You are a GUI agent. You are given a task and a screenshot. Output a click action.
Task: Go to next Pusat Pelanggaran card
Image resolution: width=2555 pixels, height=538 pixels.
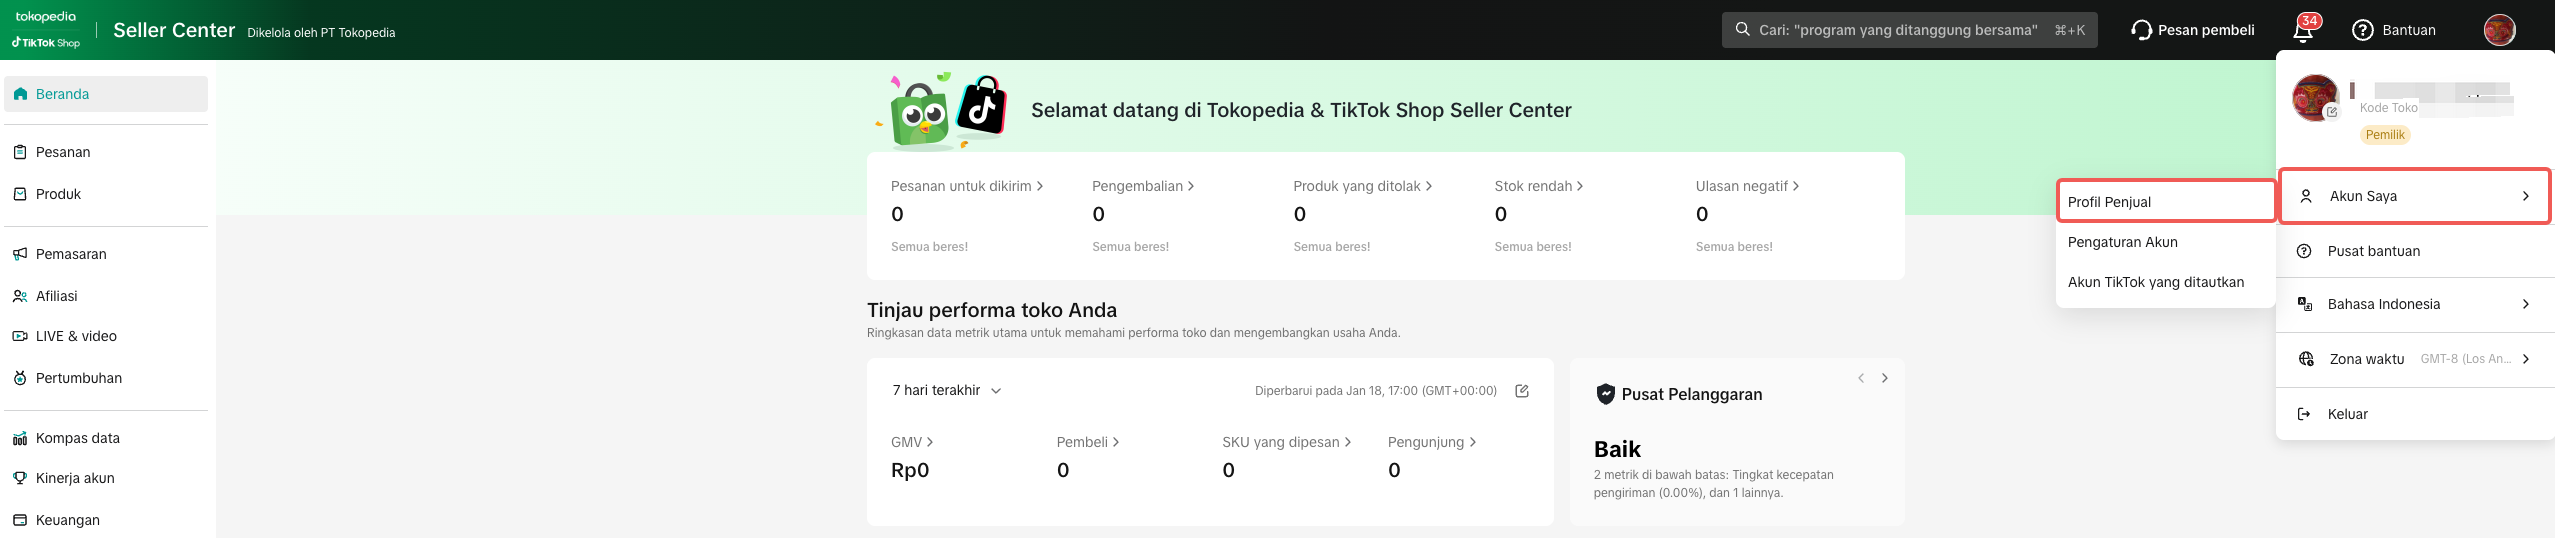point(1885,378)
